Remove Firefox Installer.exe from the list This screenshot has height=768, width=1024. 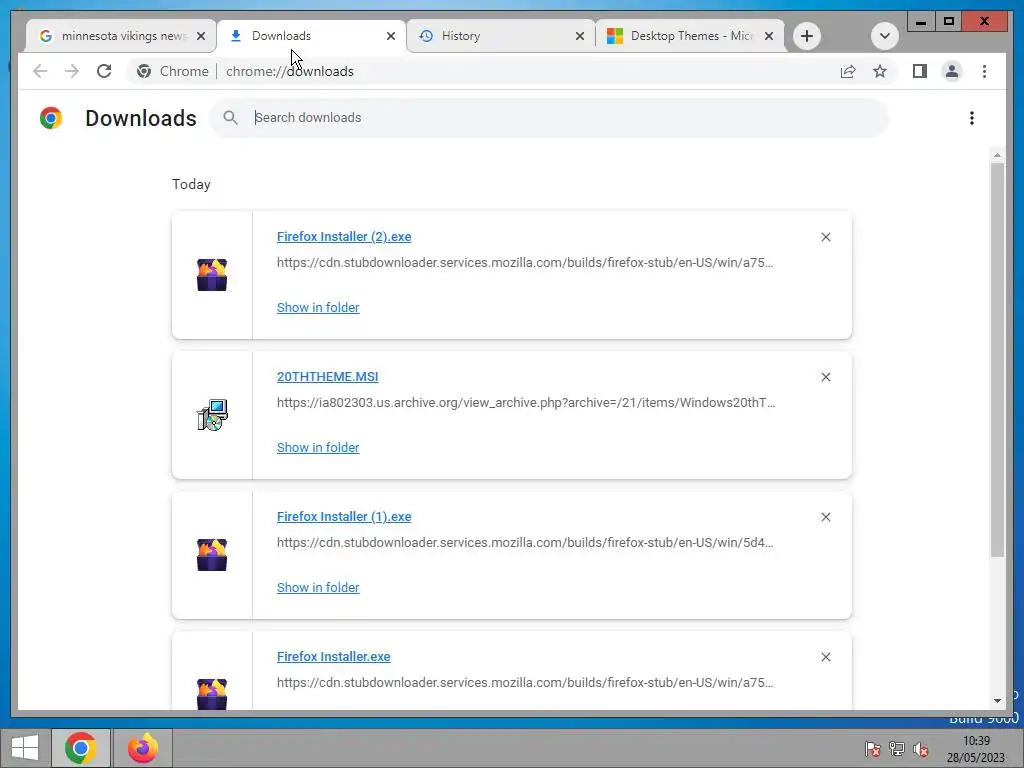[825, 657]
